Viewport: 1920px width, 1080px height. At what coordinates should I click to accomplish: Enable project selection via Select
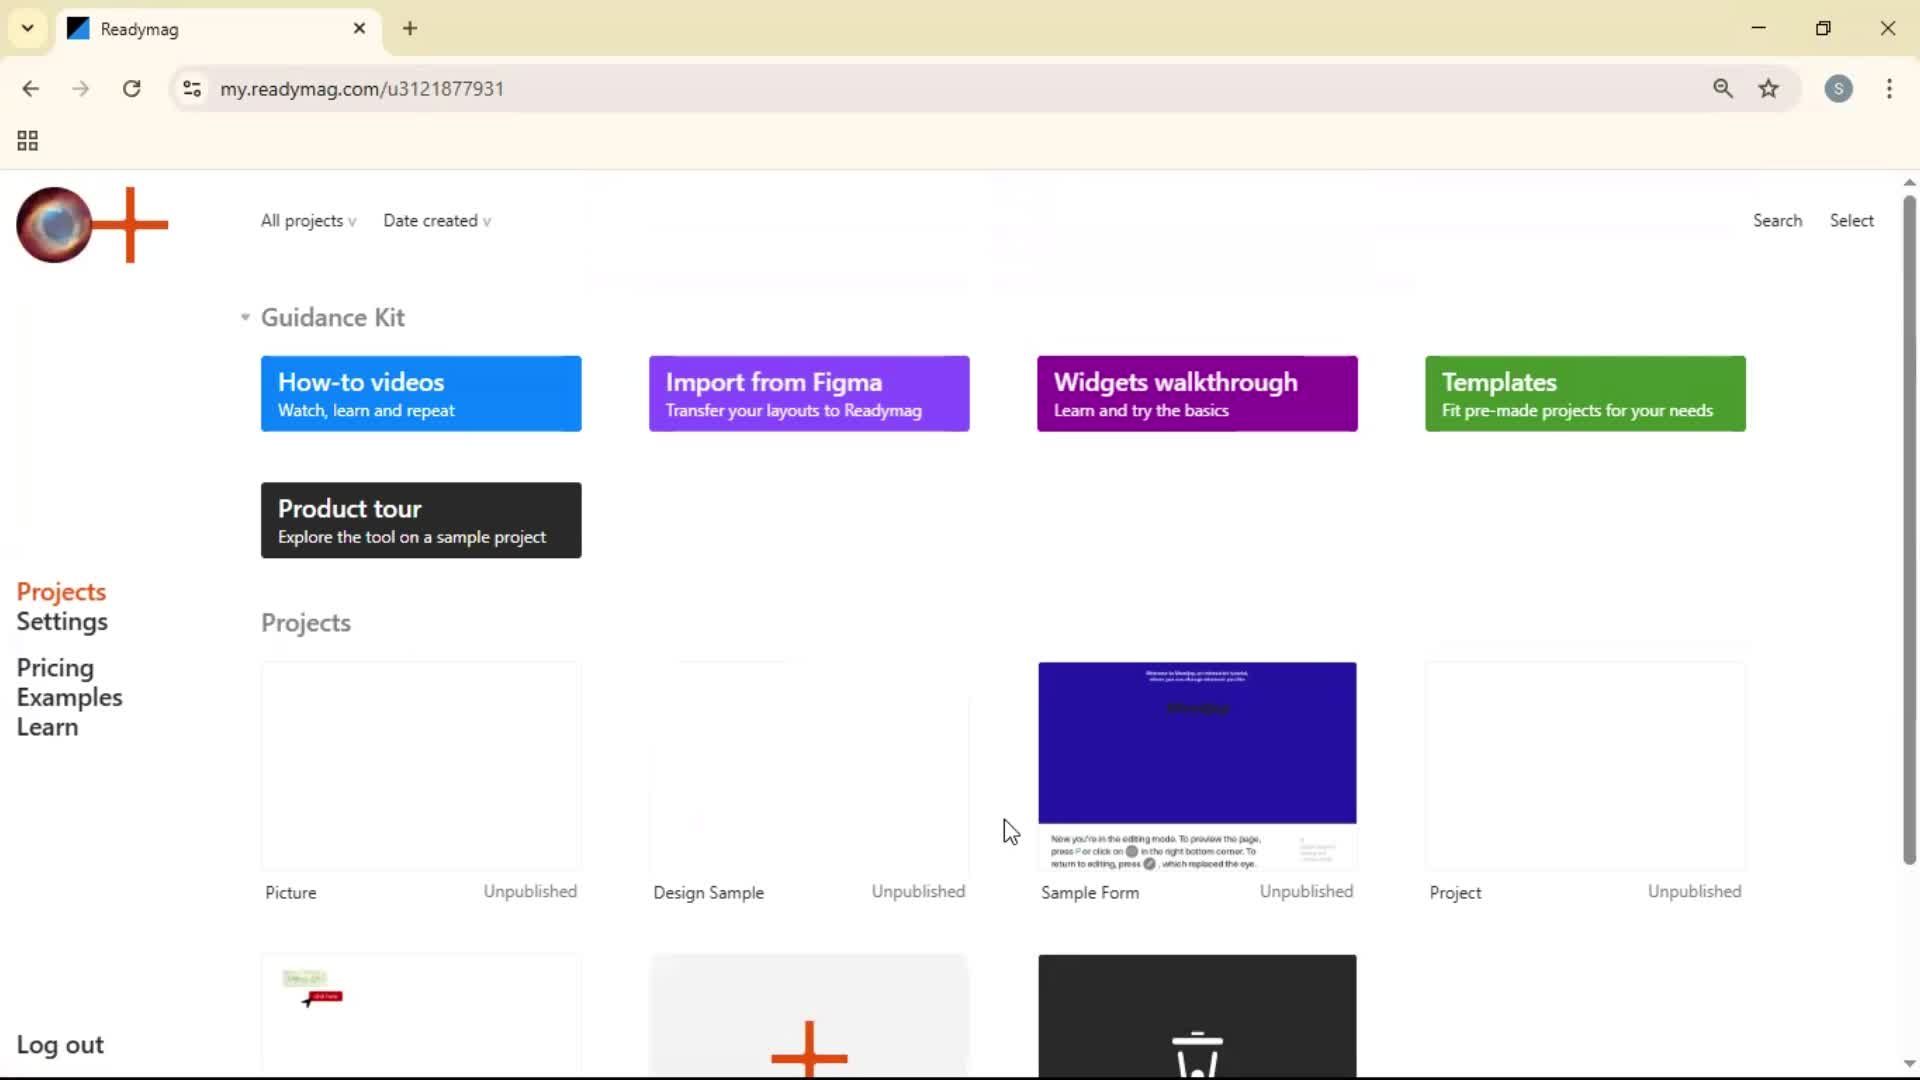tap(1851, 220)
